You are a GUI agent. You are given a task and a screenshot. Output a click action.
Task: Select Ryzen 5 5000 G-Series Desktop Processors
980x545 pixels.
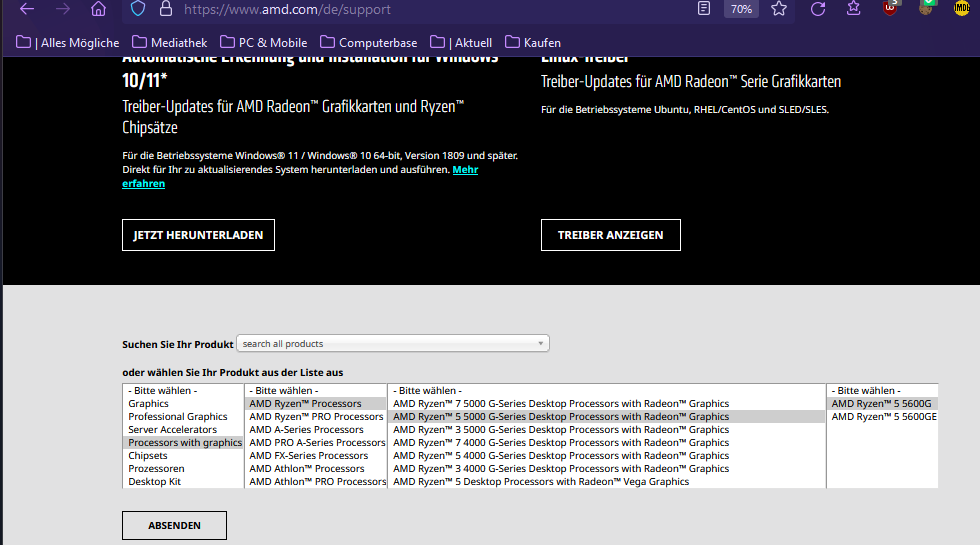tap(607, 417)
